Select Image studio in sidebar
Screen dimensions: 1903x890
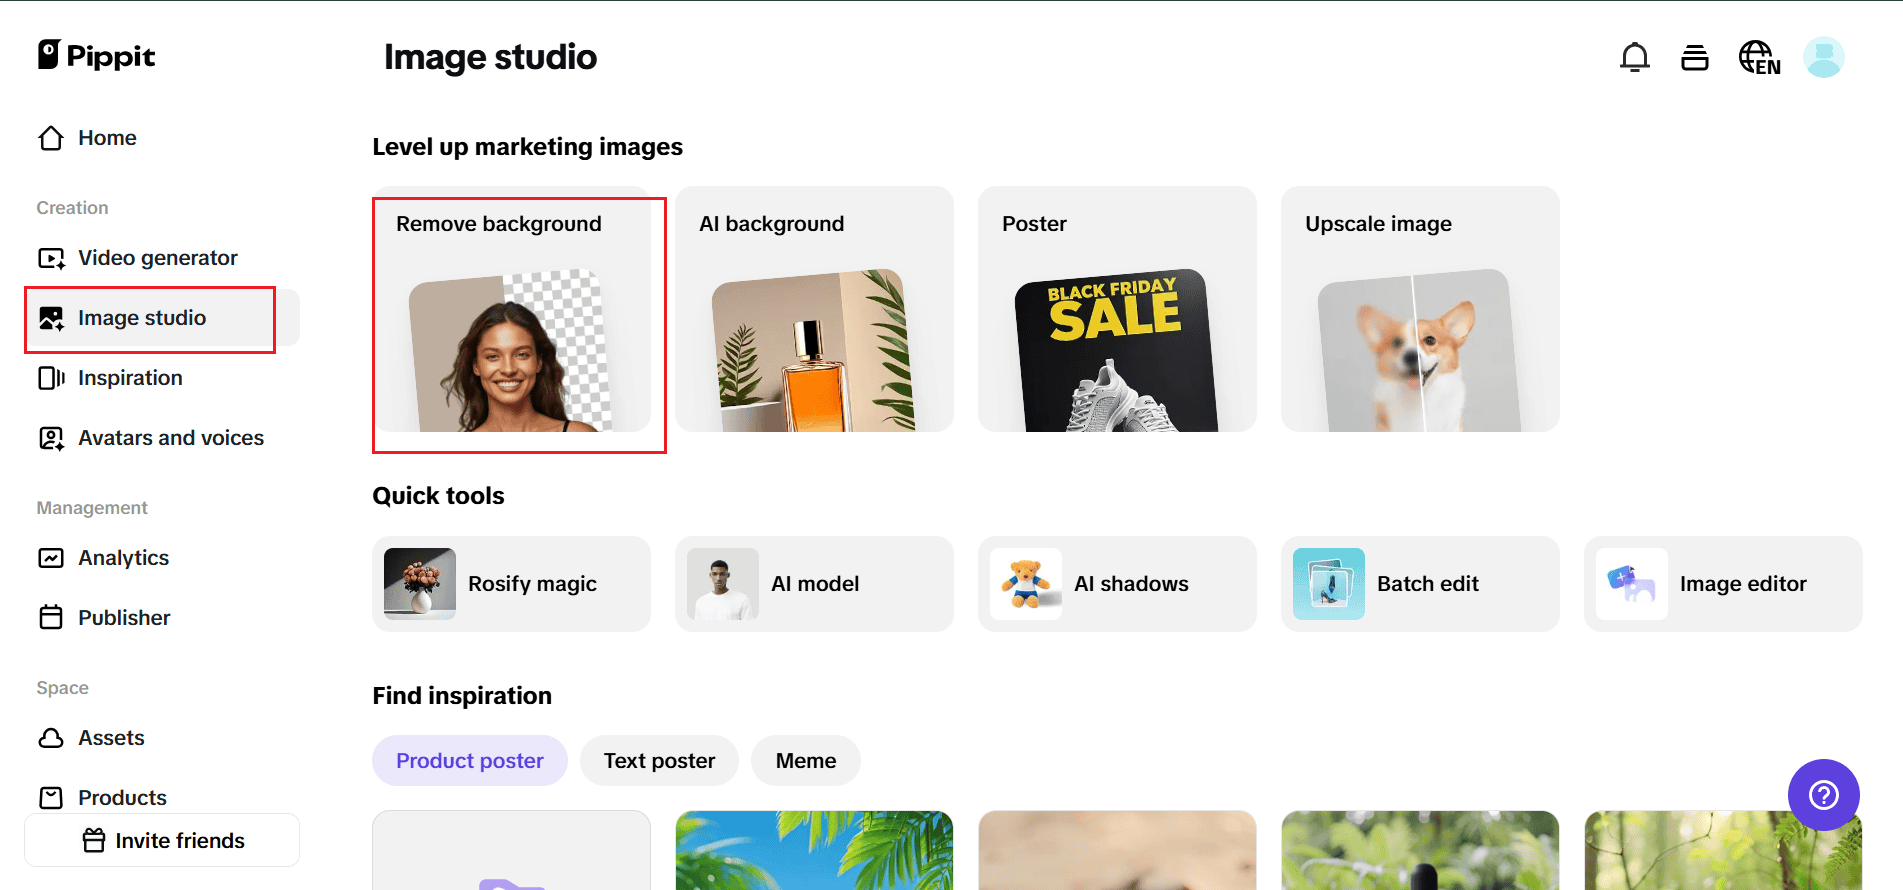[x=162, y=318]
